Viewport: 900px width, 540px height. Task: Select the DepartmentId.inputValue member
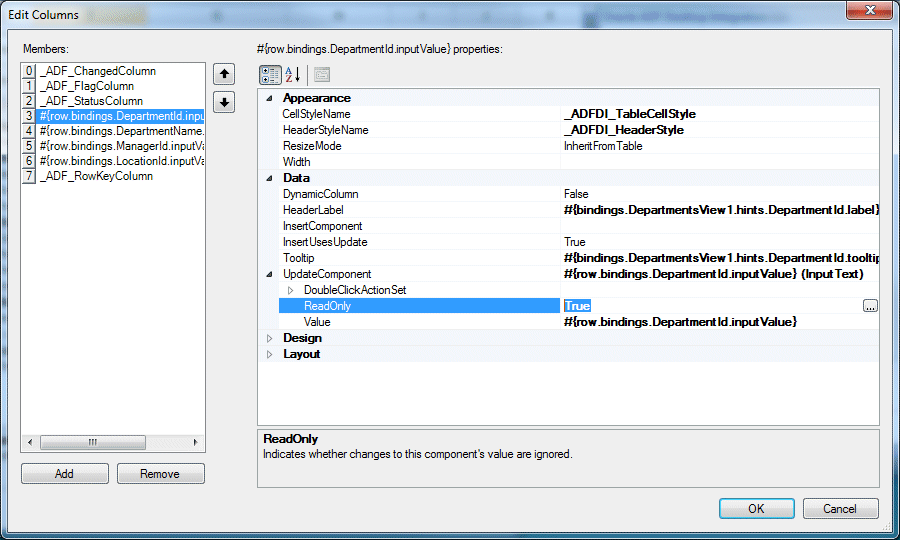tap(121, 116)
